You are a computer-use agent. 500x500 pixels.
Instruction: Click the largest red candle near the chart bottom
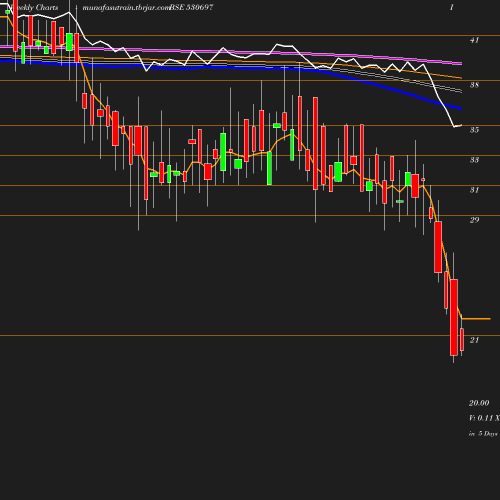[x=454, y=317]
